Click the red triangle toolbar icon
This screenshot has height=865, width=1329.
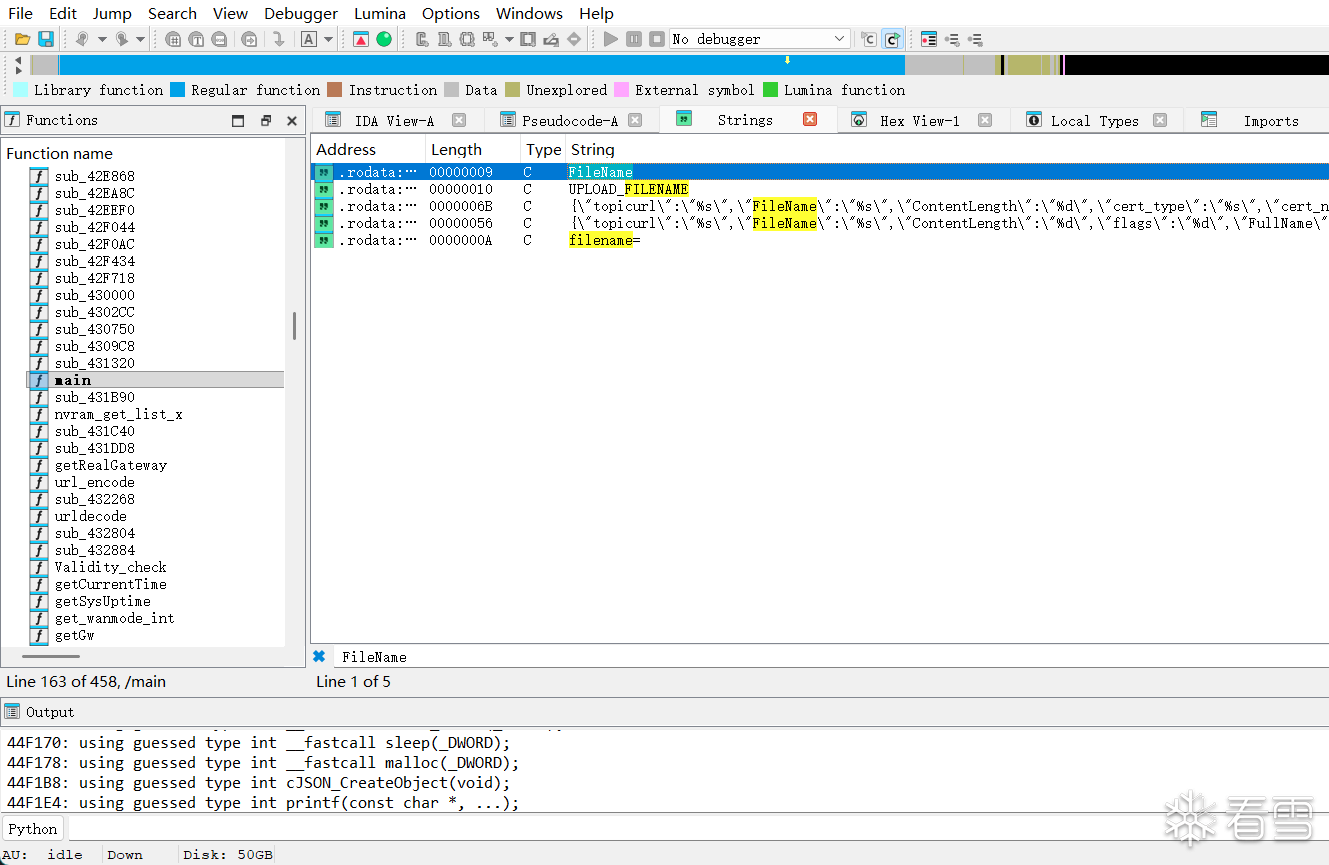[361, 39]
